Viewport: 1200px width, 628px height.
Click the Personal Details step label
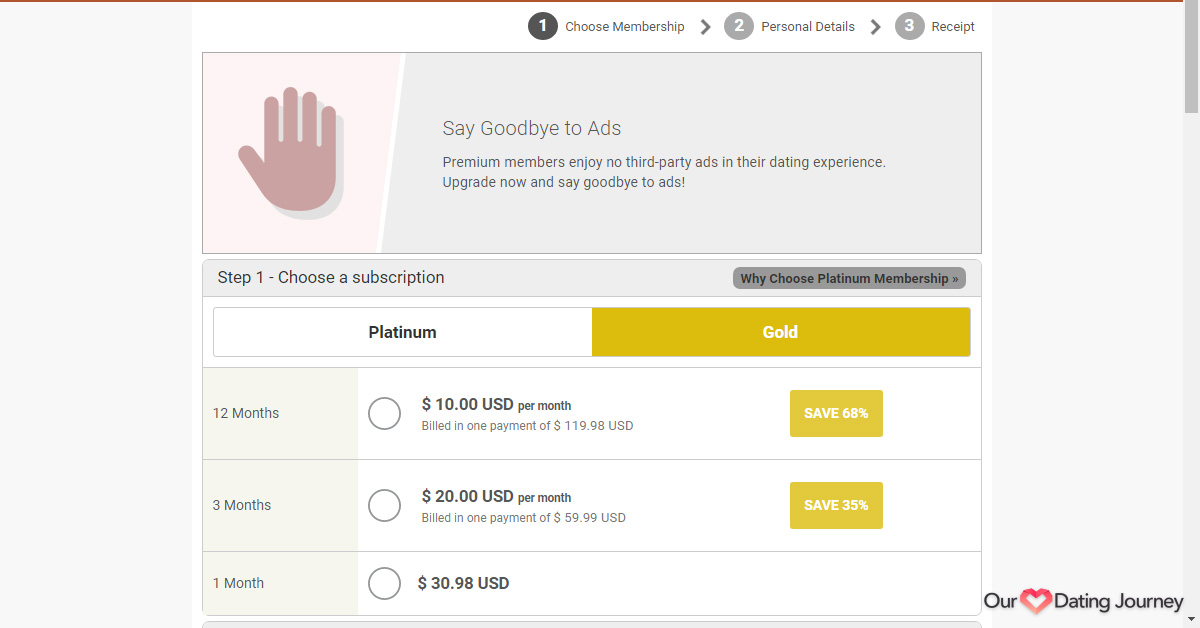808,27
